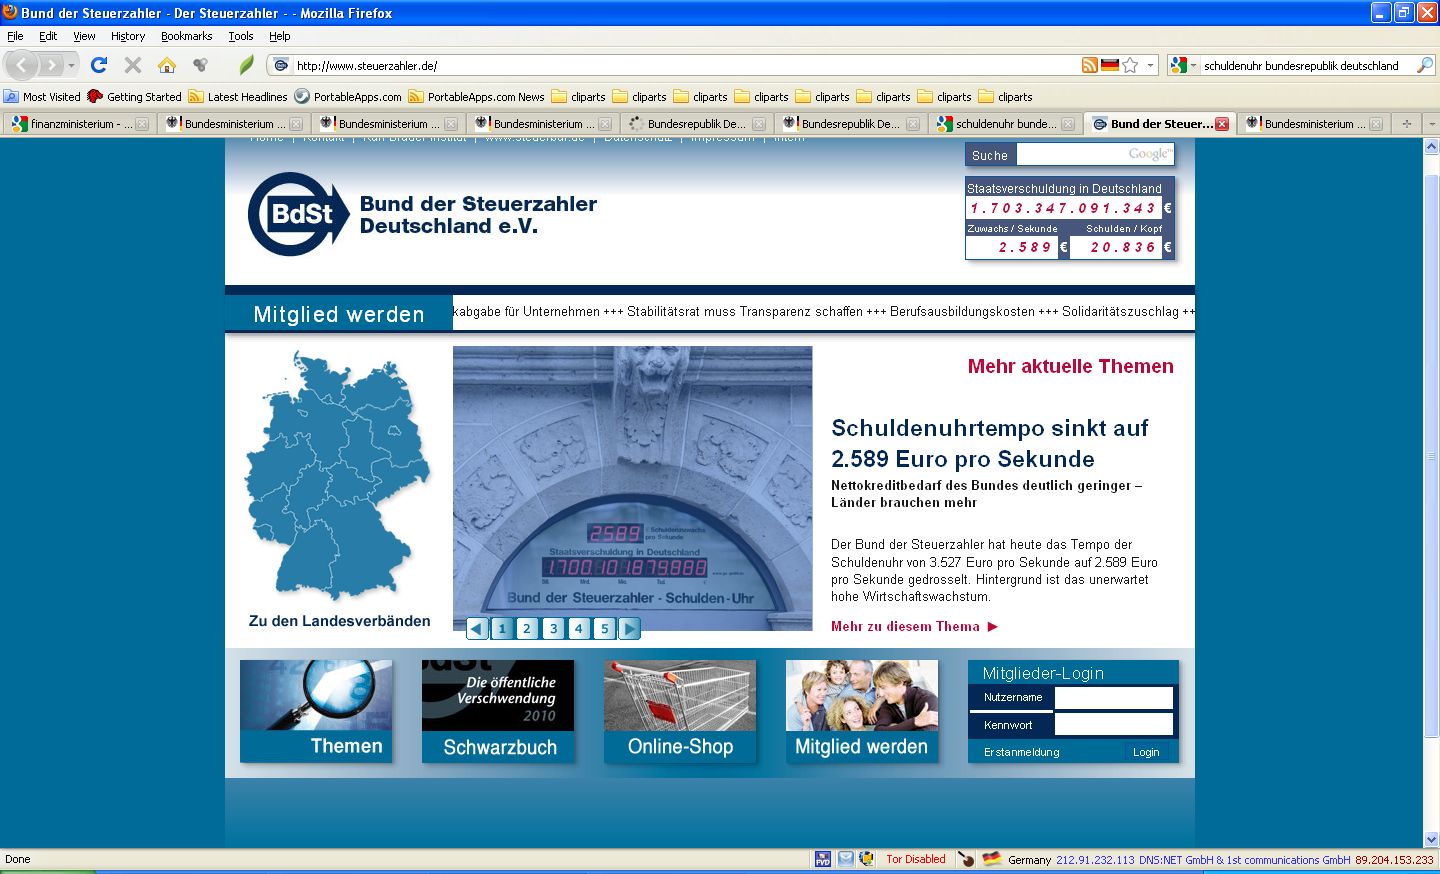Screen dimensions: 1440x874
Task: Click the Germany flag icon in the status bar
Action: coord(991,859)
